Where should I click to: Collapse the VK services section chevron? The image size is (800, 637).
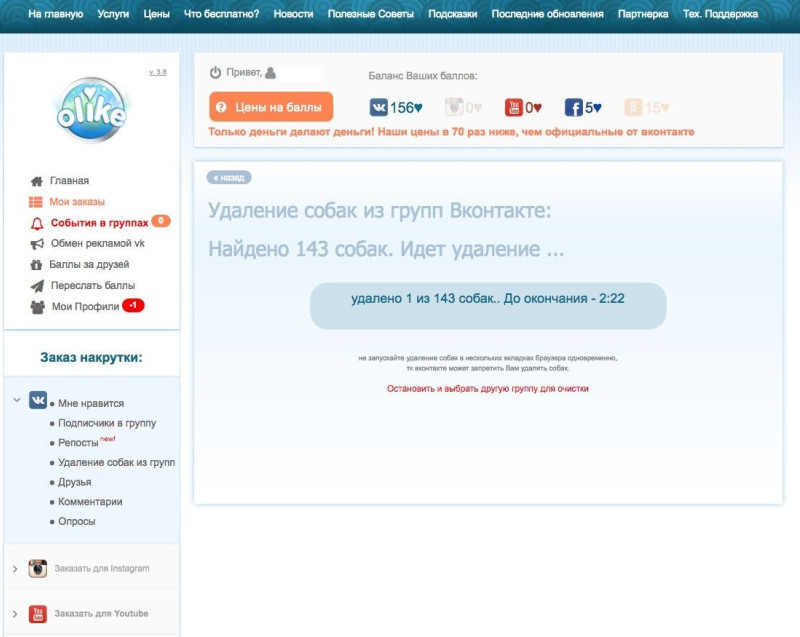pyautogui.click(x=17, y=400)
